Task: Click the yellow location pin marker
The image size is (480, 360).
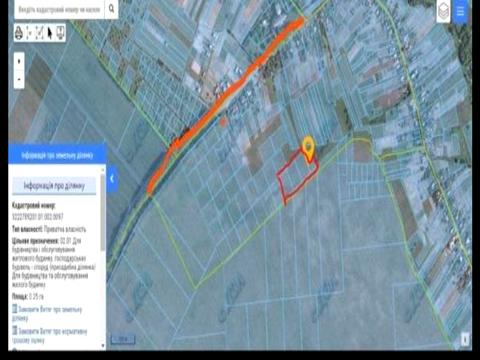Action: (x=309, y=147)
